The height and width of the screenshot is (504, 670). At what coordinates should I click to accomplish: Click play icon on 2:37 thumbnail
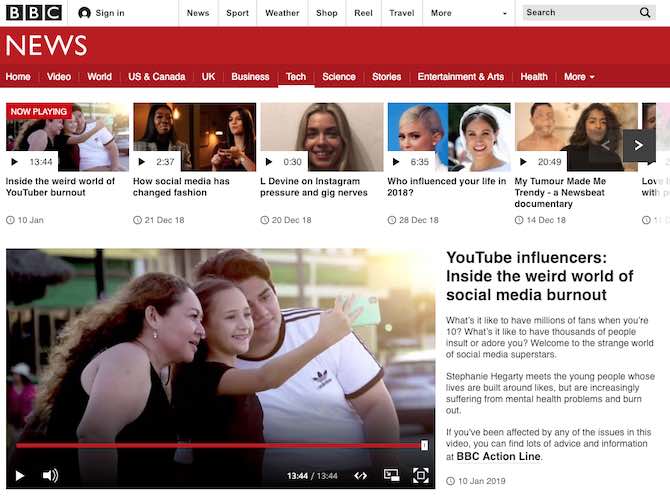(x=141, y=162)
